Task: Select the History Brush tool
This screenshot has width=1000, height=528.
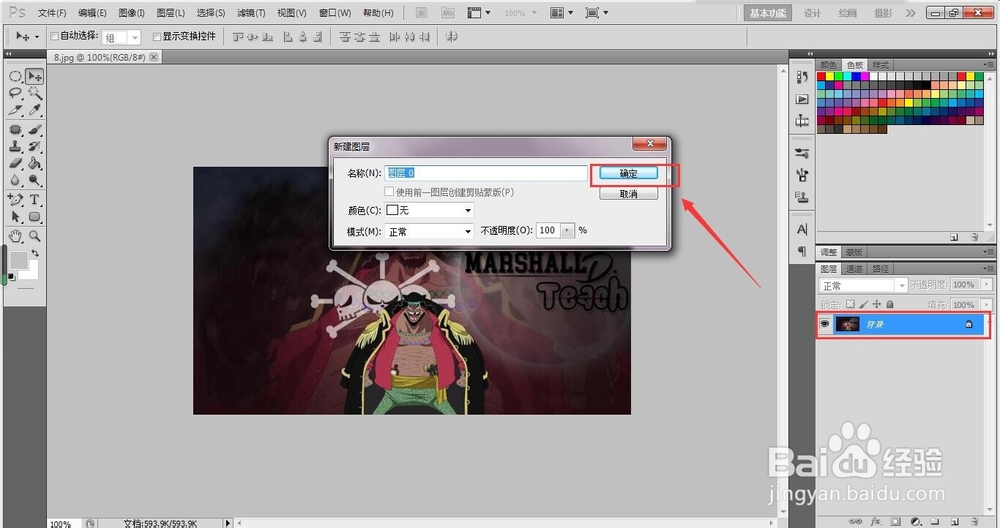Action: [x=34, y=146]
